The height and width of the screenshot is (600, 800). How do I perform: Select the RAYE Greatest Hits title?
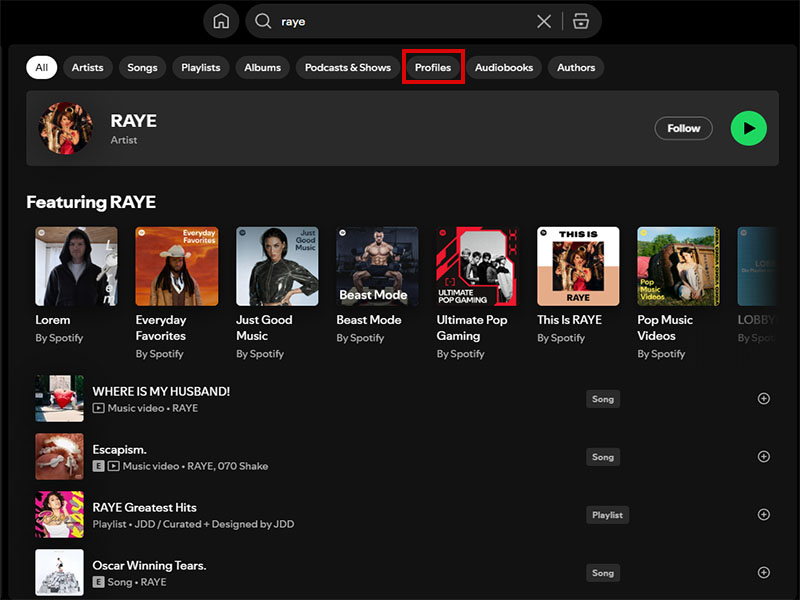144,508
